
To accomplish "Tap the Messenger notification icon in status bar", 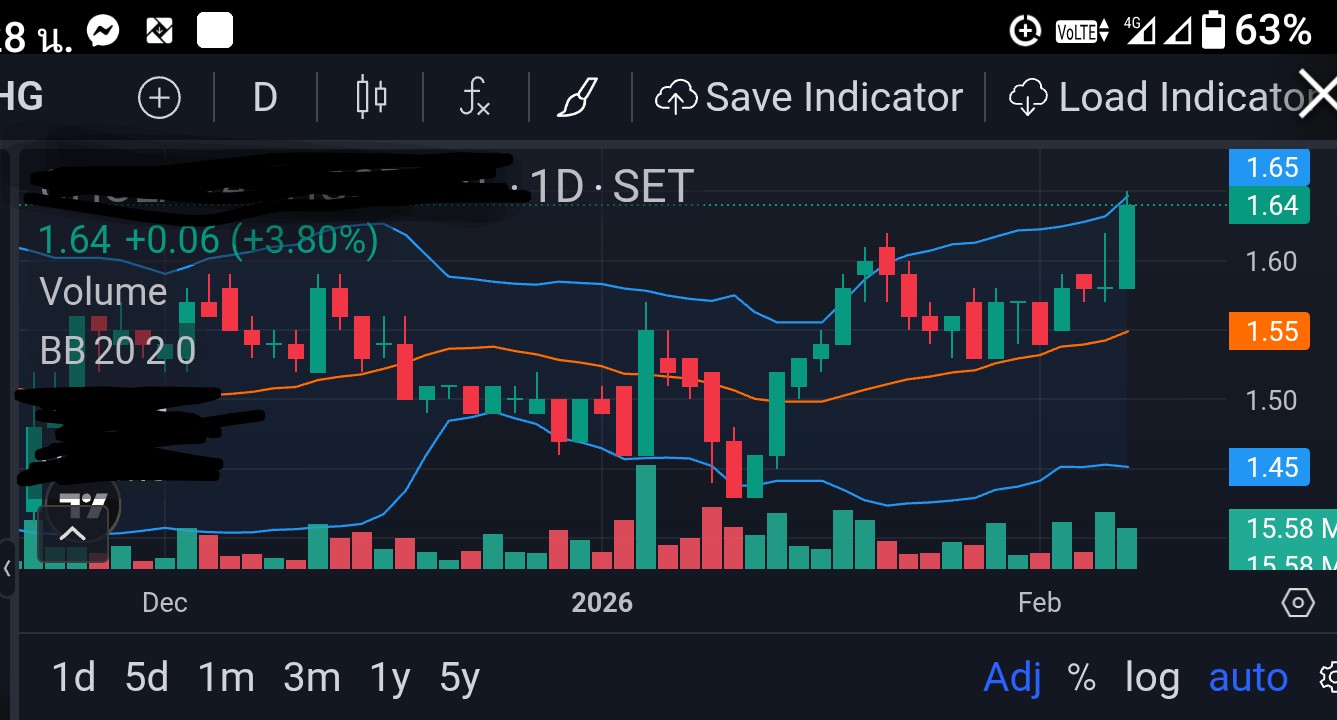I will coord(103,31).
